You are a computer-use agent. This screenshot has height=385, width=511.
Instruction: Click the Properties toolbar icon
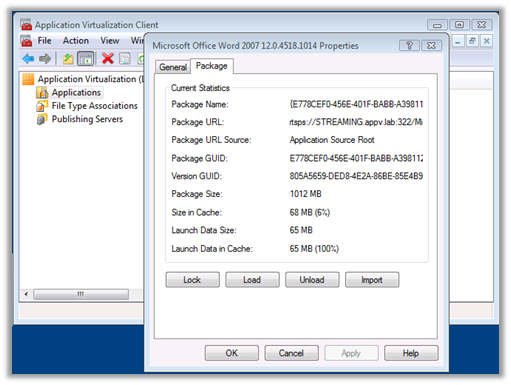pyautogui.click(x=125, y=59)
